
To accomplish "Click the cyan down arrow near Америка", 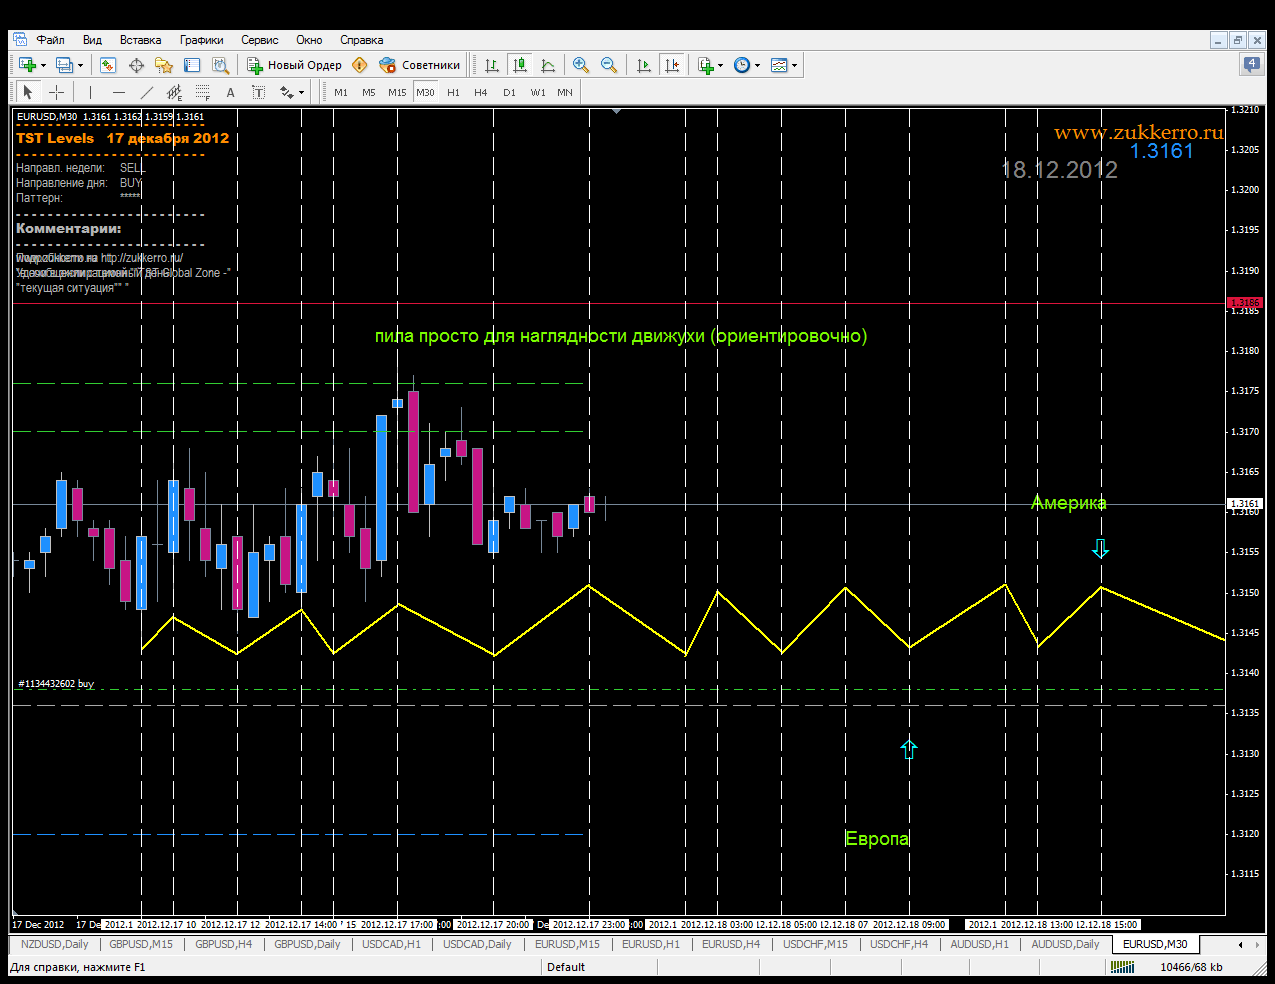I will 1101,549.
